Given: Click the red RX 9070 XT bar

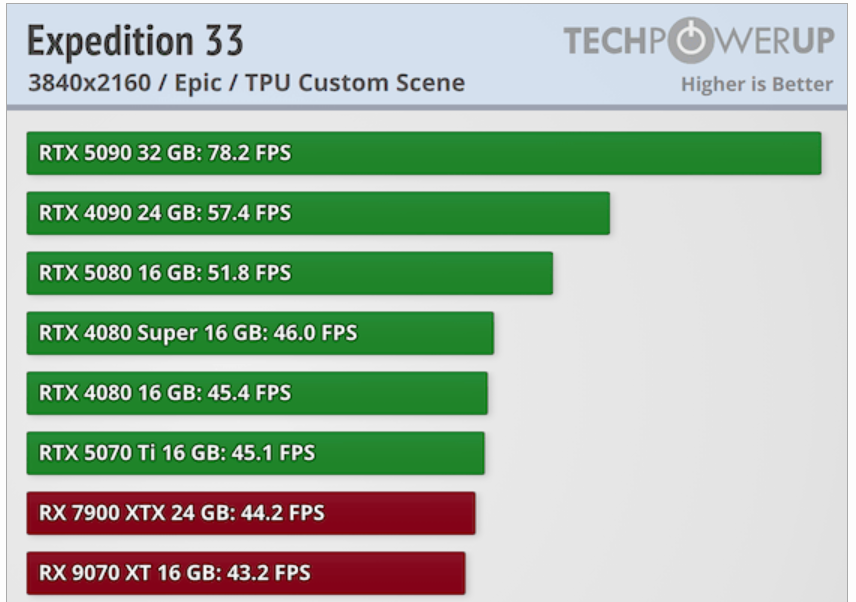Looking at the screenshot, I should click(x=246, y=574).
